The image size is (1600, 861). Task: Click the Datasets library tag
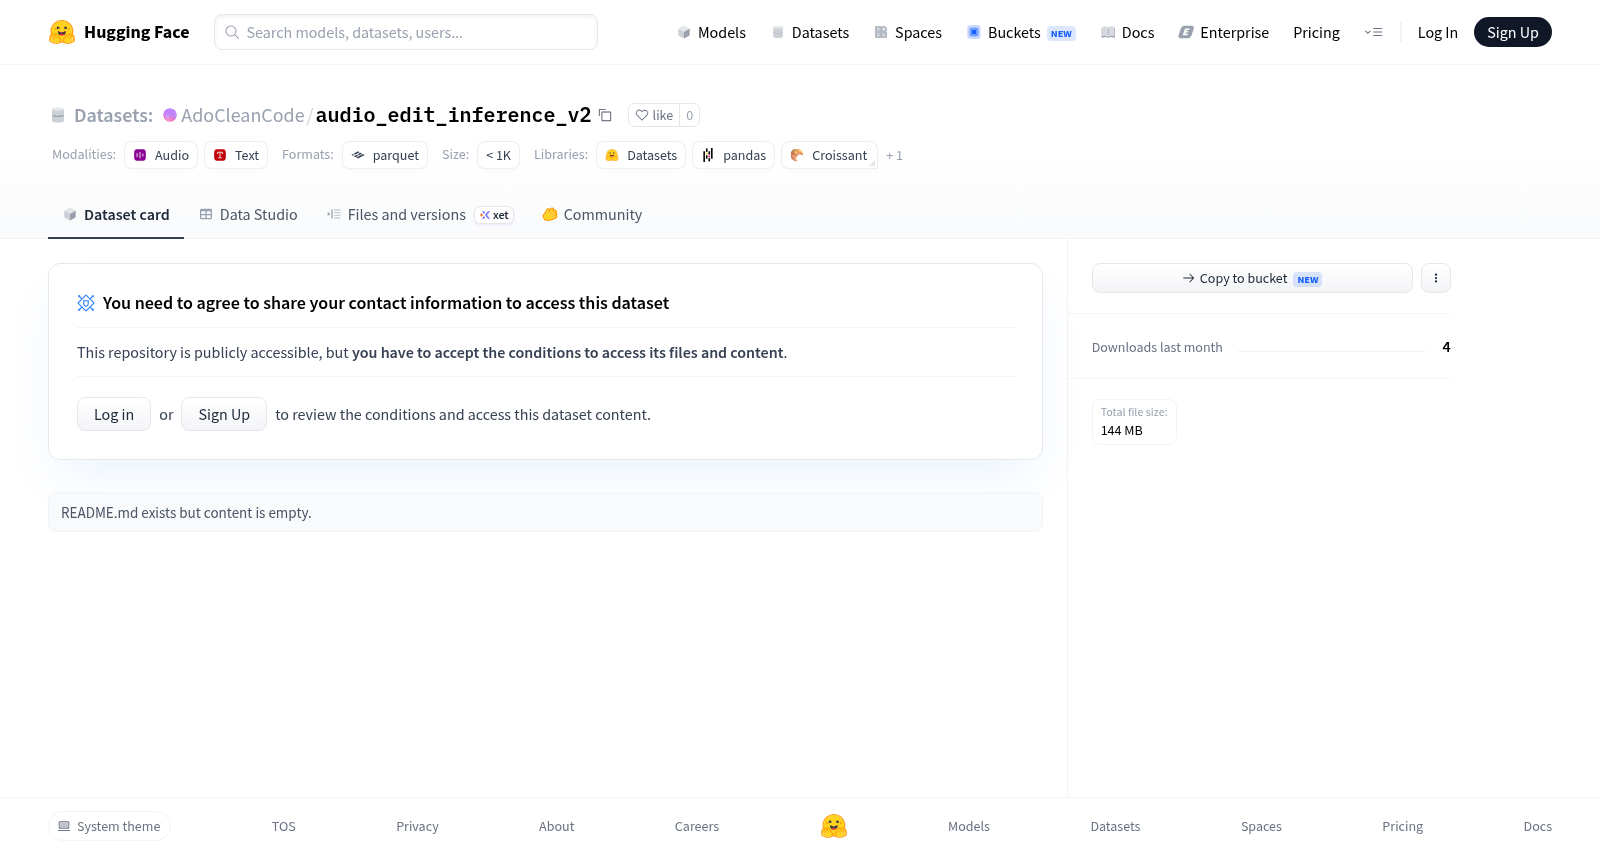[x=641, y=155]
